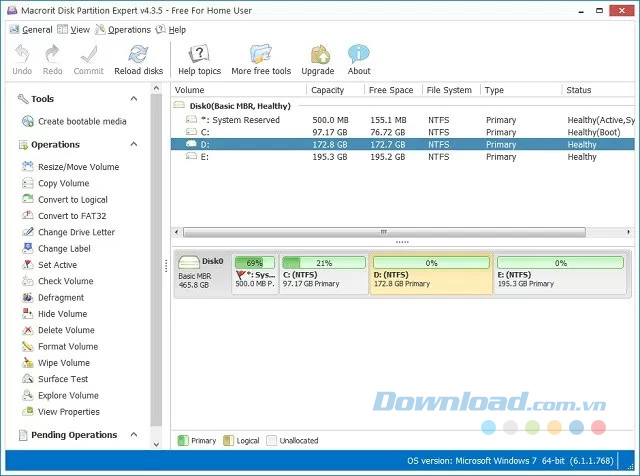Select Resize/Move Volume operation
This screenshot has width=640, height=476.
coord(70,167)
